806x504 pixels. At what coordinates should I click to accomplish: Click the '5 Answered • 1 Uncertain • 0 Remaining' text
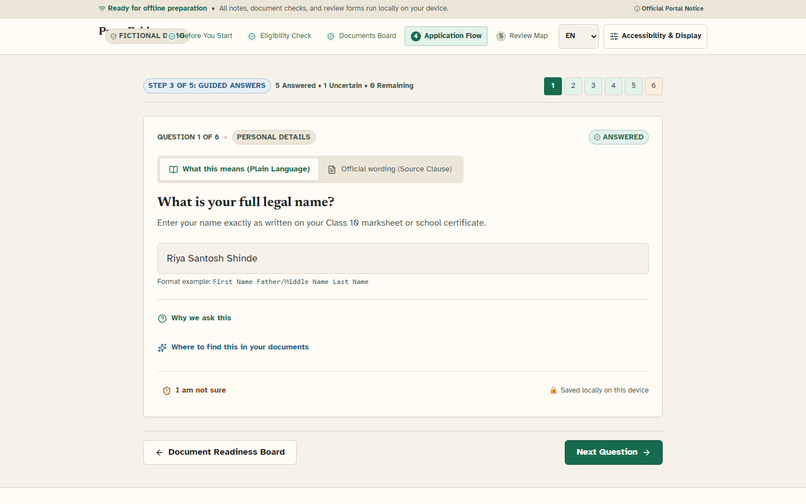coord(344,86)
